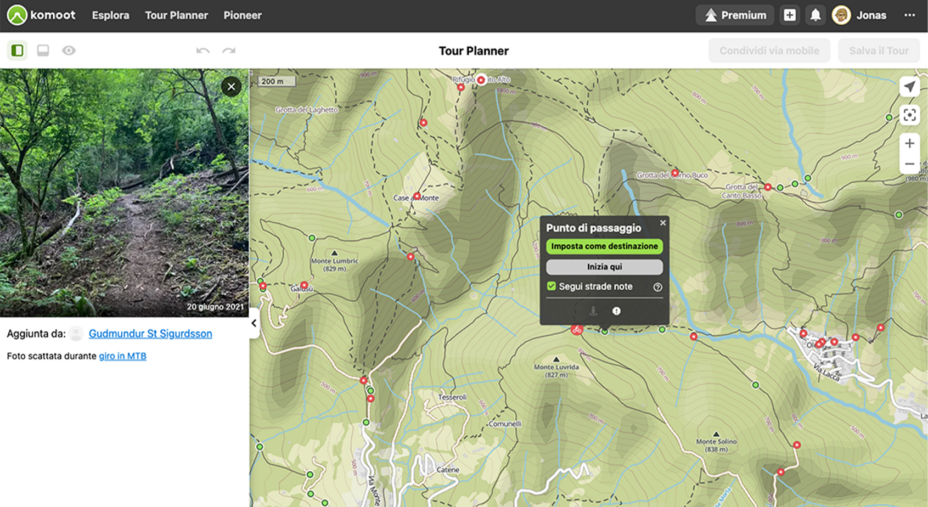Click Condividi via mobile button

click(x=769, y=51)
